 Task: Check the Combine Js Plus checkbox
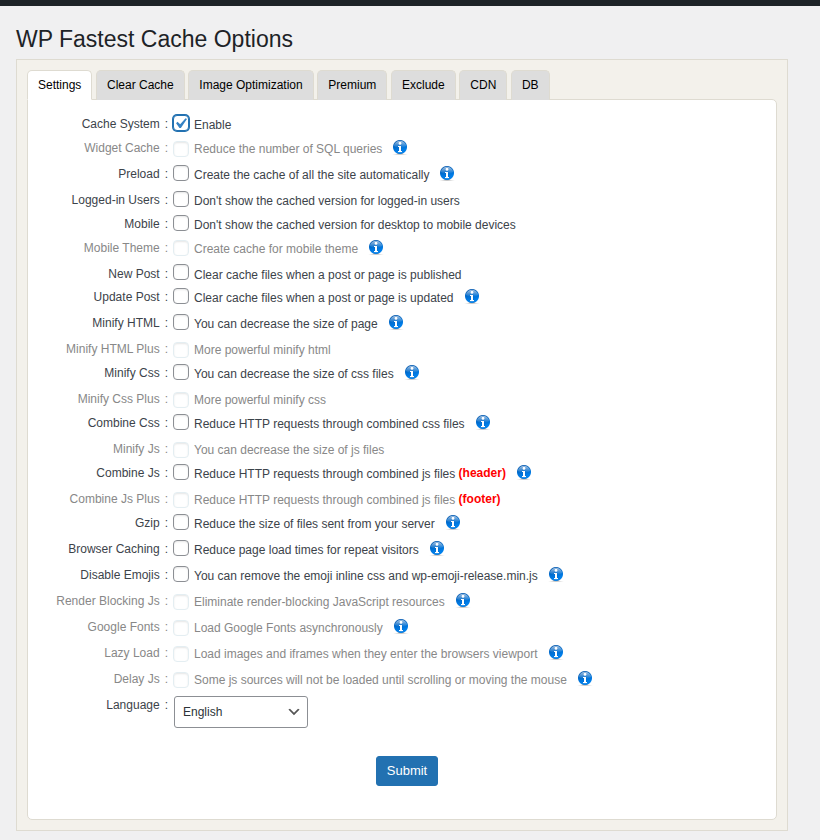(x=181, y=500)
